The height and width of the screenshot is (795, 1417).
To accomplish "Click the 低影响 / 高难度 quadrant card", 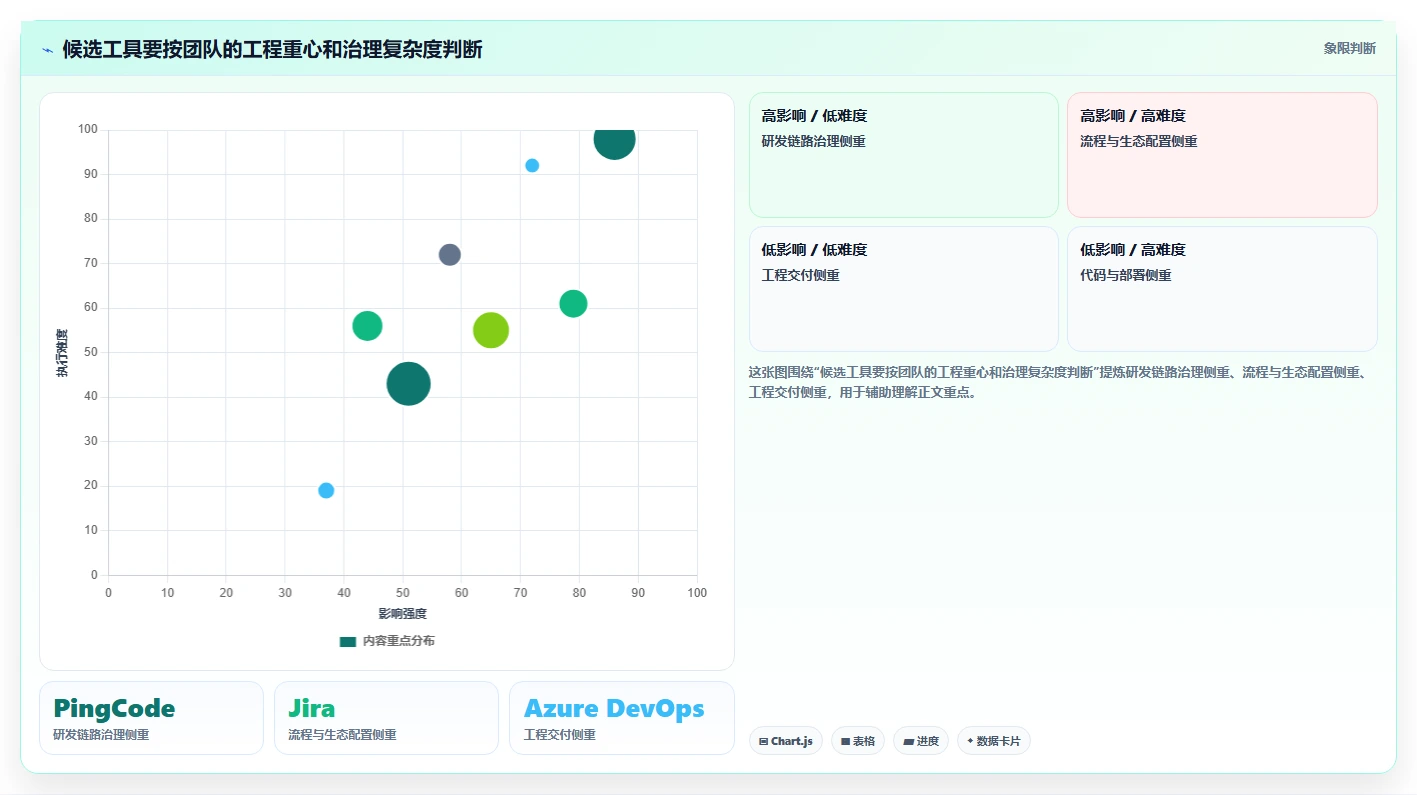I will (1222, 289).
